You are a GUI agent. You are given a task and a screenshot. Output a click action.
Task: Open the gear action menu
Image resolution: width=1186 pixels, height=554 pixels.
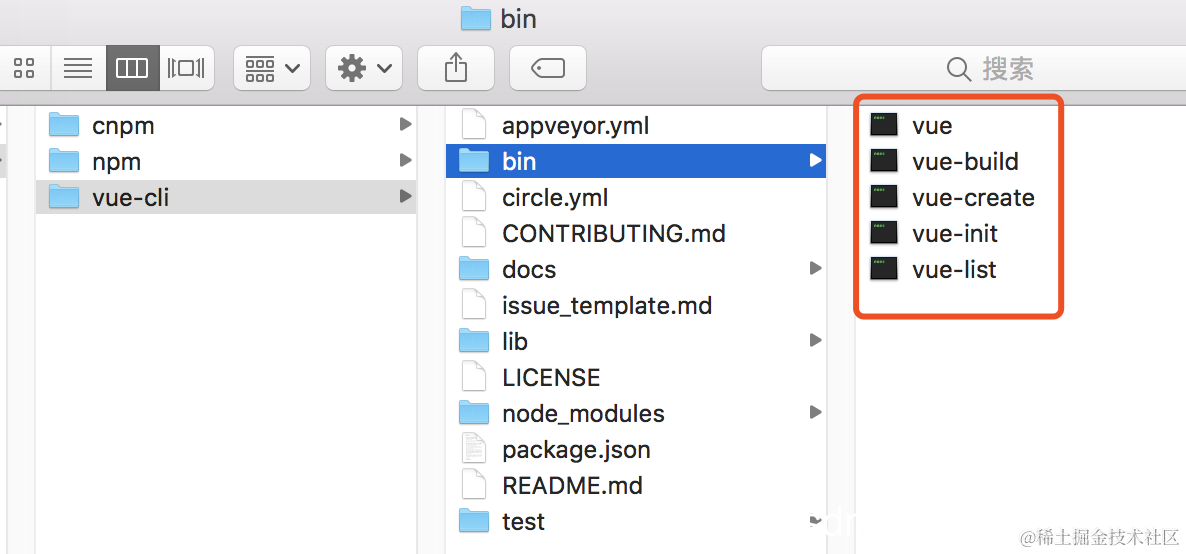pos(364,68)
